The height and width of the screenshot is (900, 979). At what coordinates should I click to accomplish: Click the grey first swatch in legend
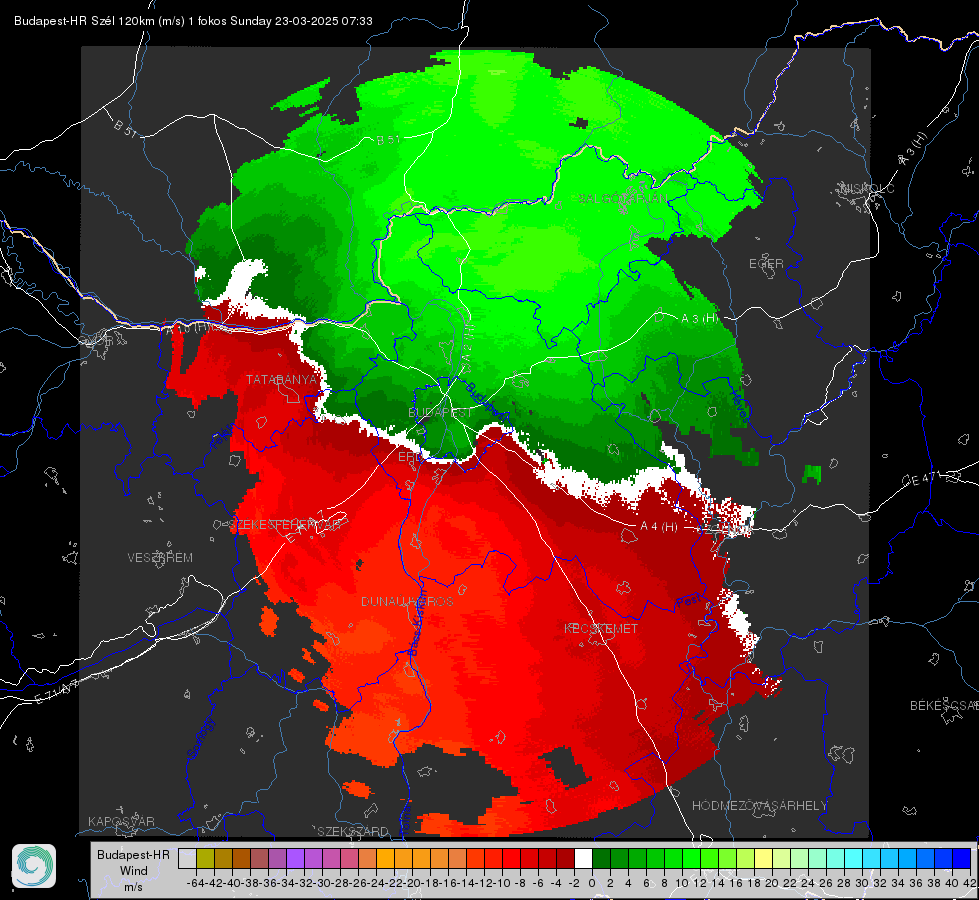(187, 859)
